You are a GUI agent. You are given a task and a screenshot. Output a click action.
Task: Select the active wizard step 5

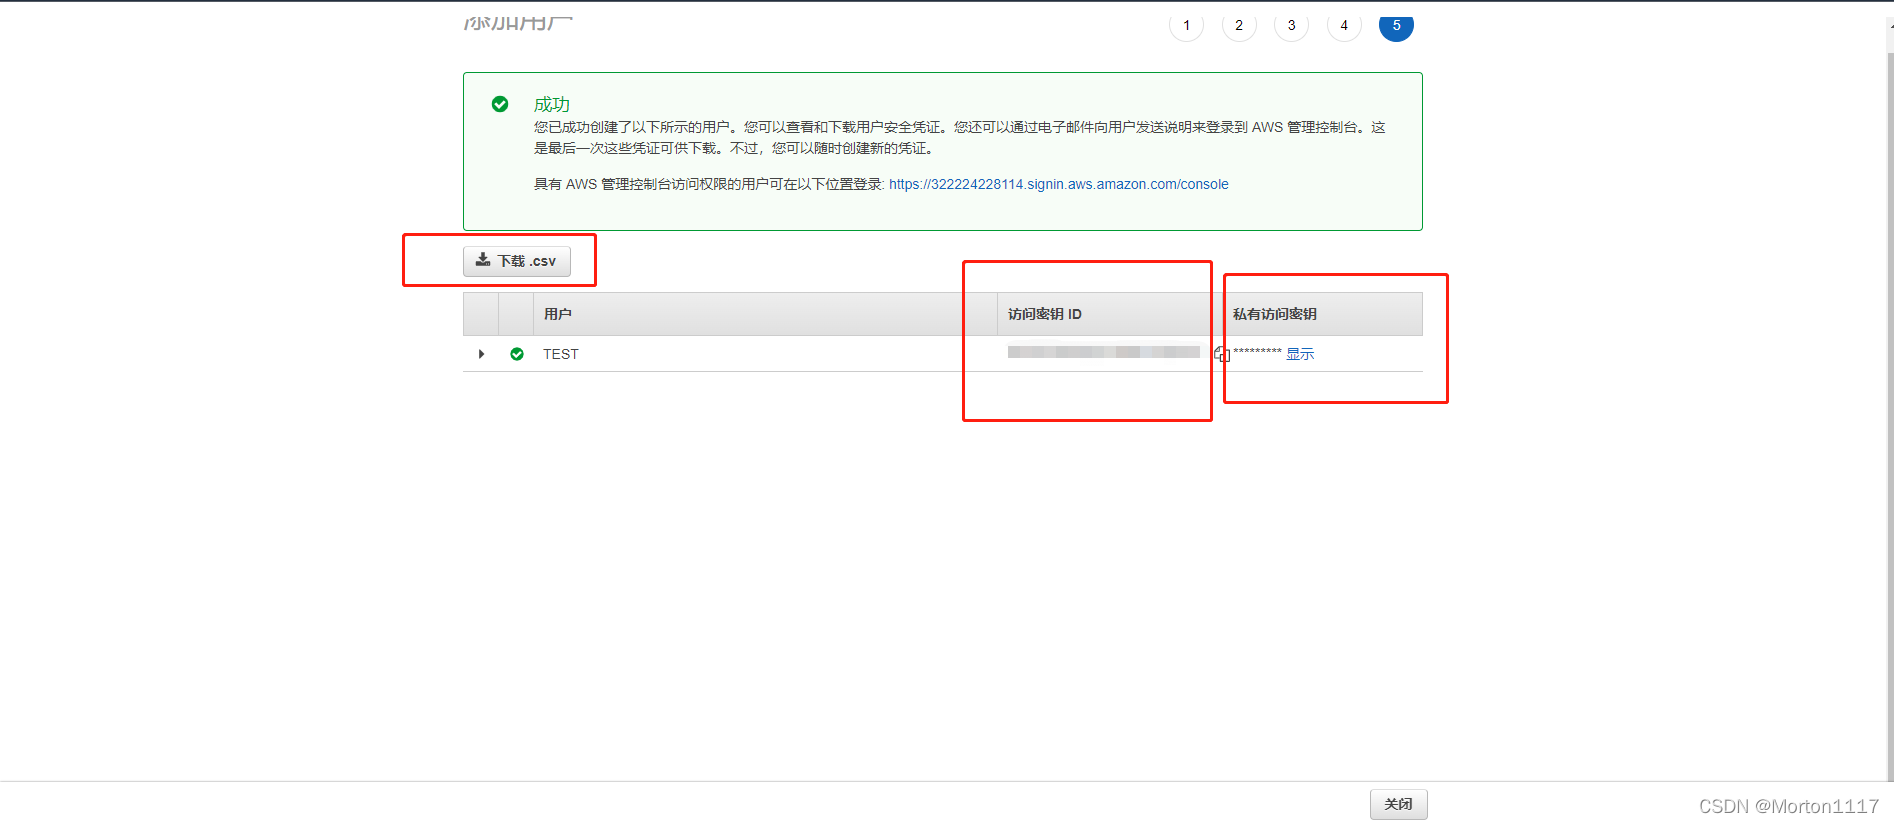click(x=1396, y=25)
